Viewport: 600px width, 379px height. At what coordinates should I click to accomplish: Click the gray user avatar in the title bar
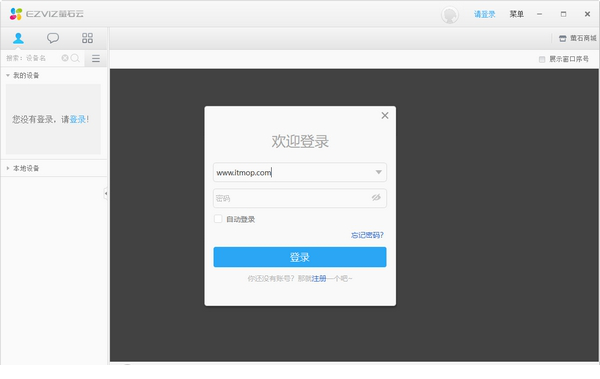click(450, 15)
